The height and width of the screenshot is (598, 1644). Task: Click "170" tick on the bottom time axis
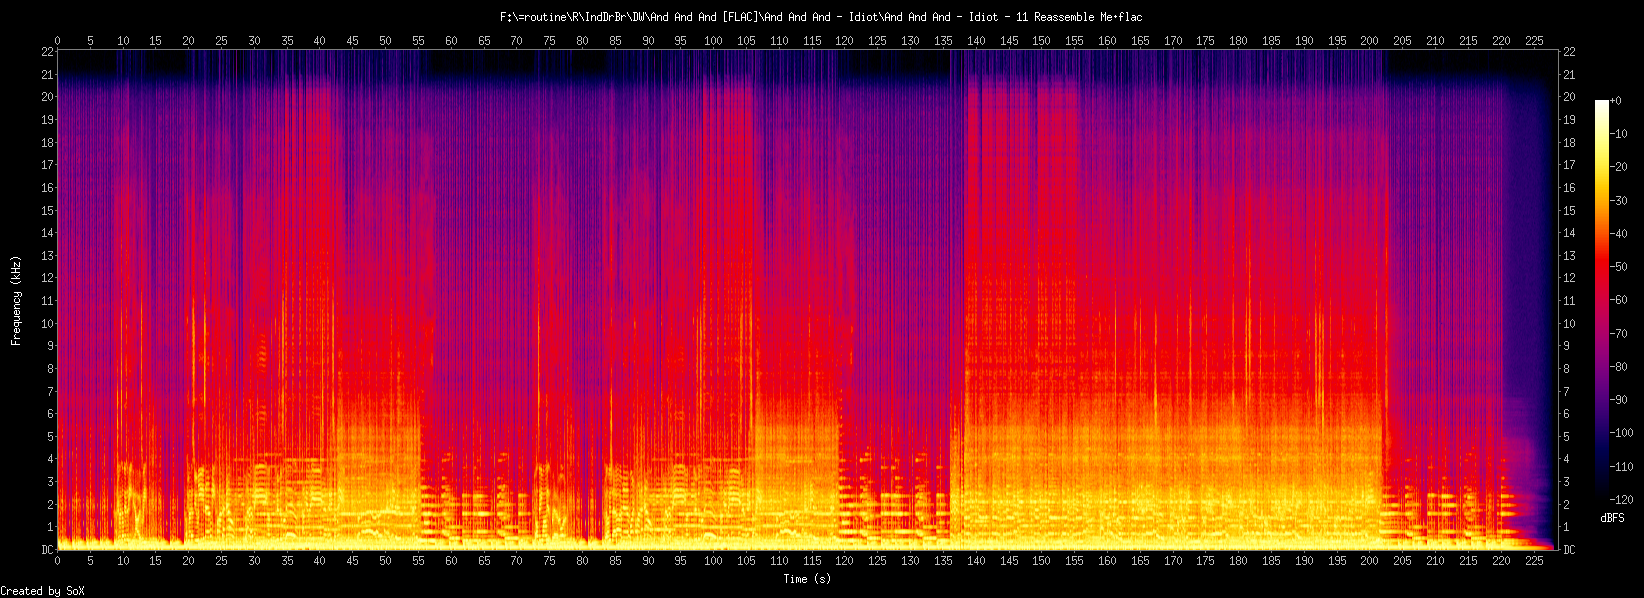pos(1172,561)
